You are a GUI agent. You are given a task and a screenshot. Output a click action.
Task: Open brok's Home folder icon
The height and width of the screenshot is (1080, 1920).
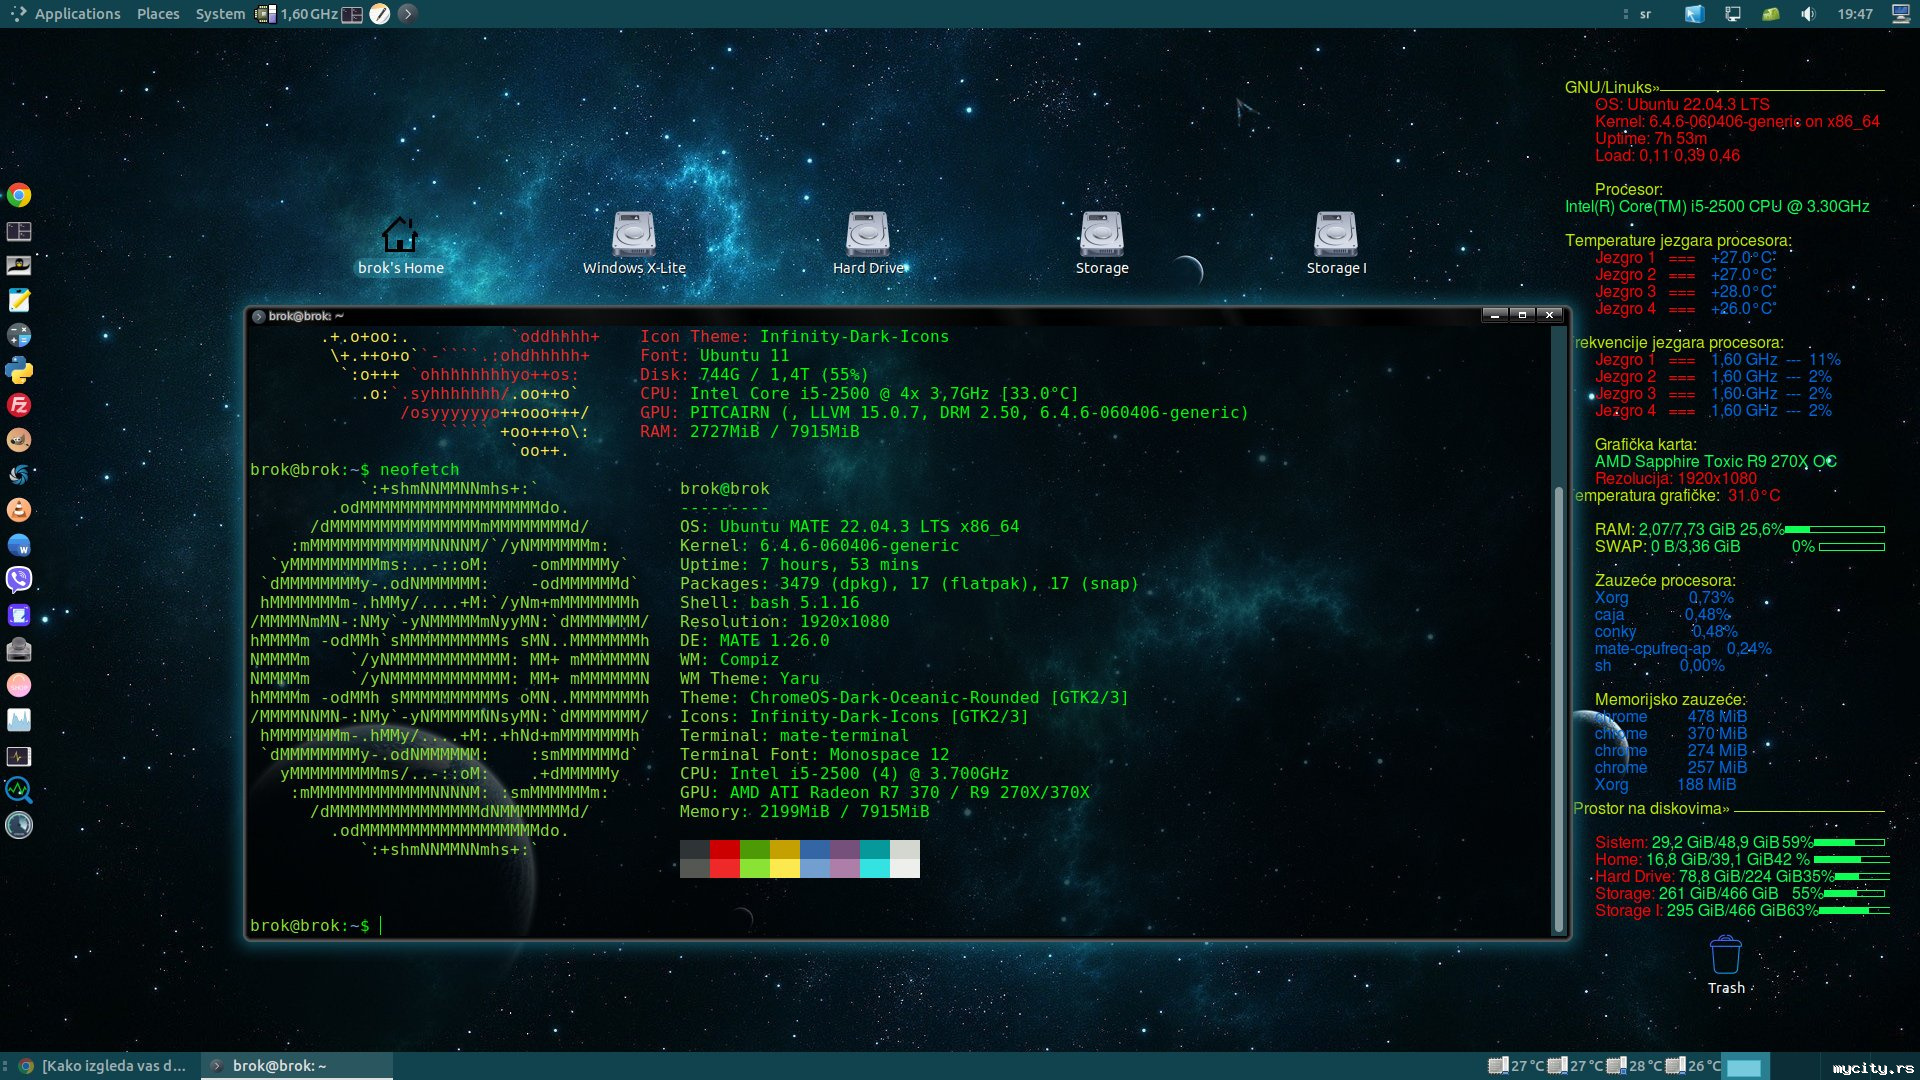tap(400, 235)
